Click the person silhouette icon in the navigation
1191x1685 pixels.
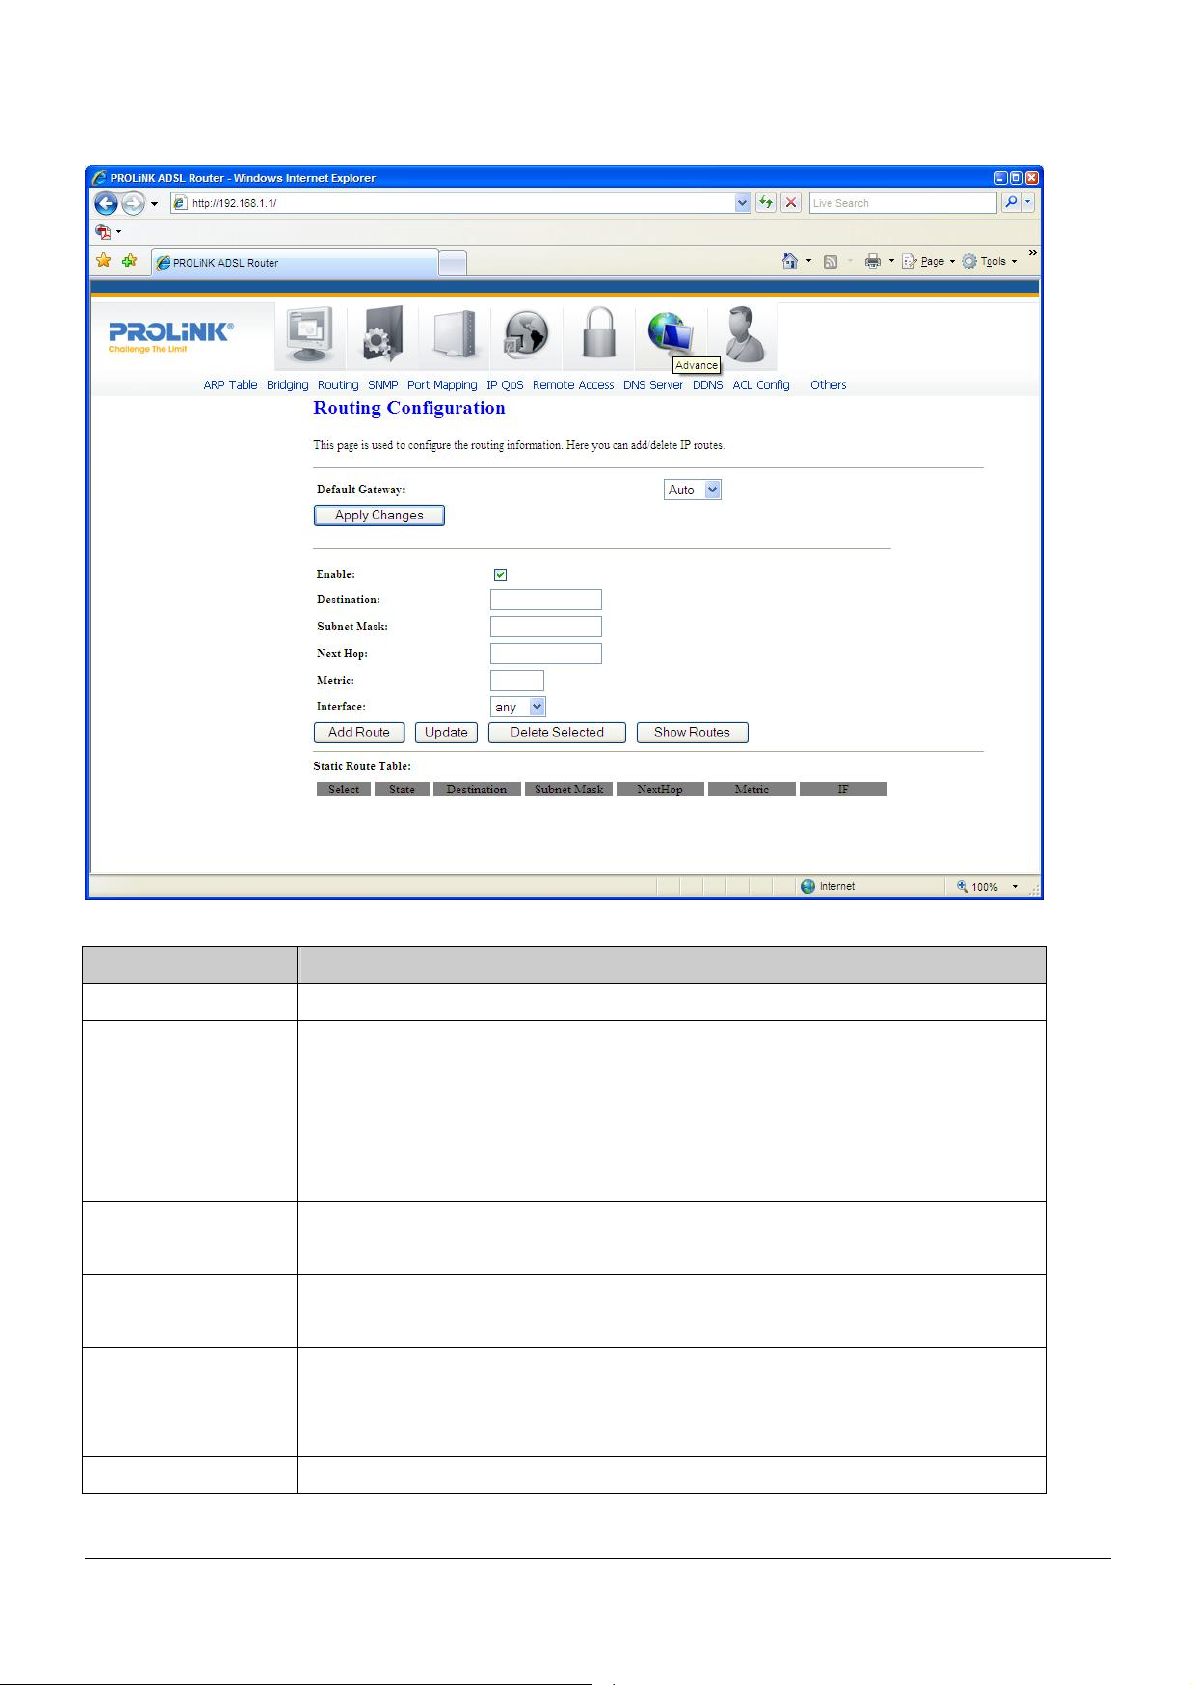point(744,336)
